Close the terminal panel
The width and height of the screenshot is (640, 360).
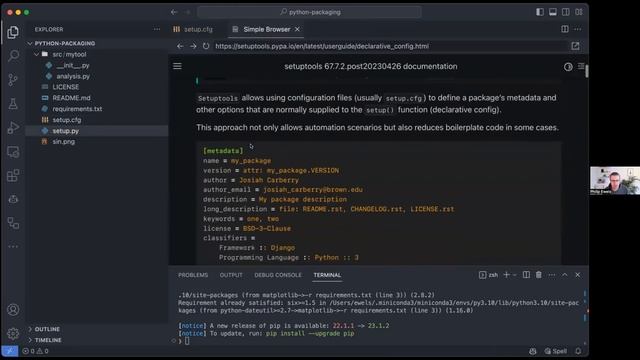click(578, 275)
